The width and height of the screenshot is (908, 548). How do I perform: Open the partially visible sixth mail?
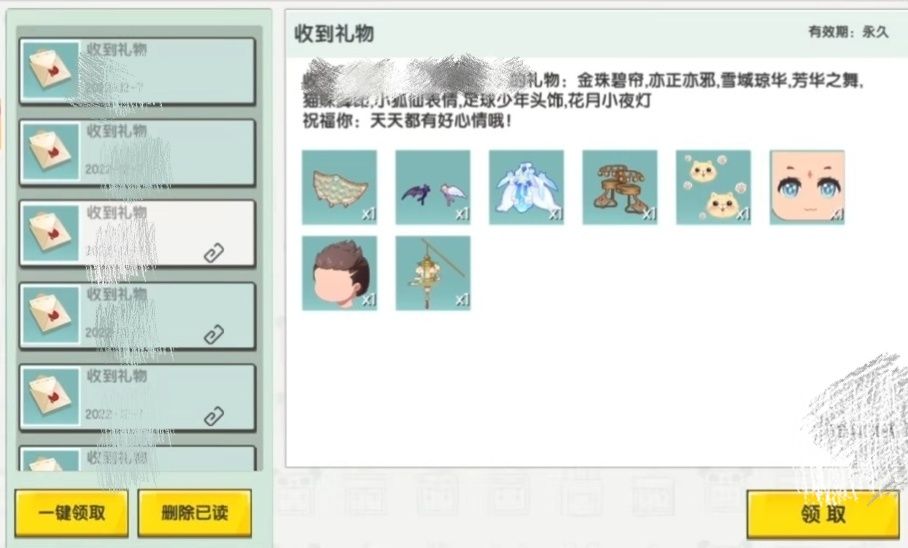pos(137,458)
